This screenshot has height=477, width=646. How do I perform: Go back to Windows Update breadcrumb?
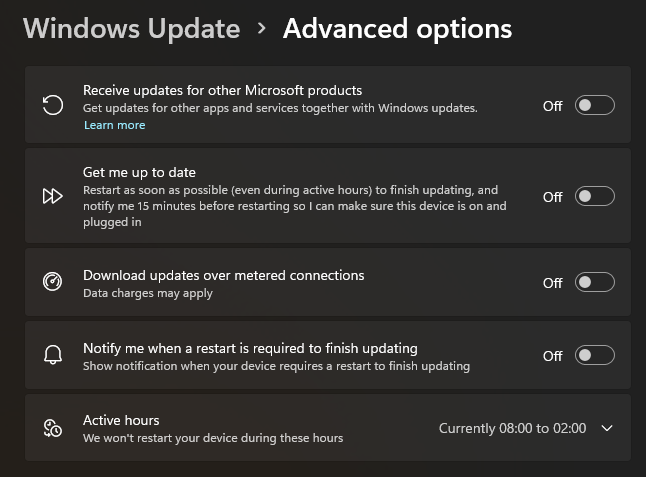tap(131, 28)
